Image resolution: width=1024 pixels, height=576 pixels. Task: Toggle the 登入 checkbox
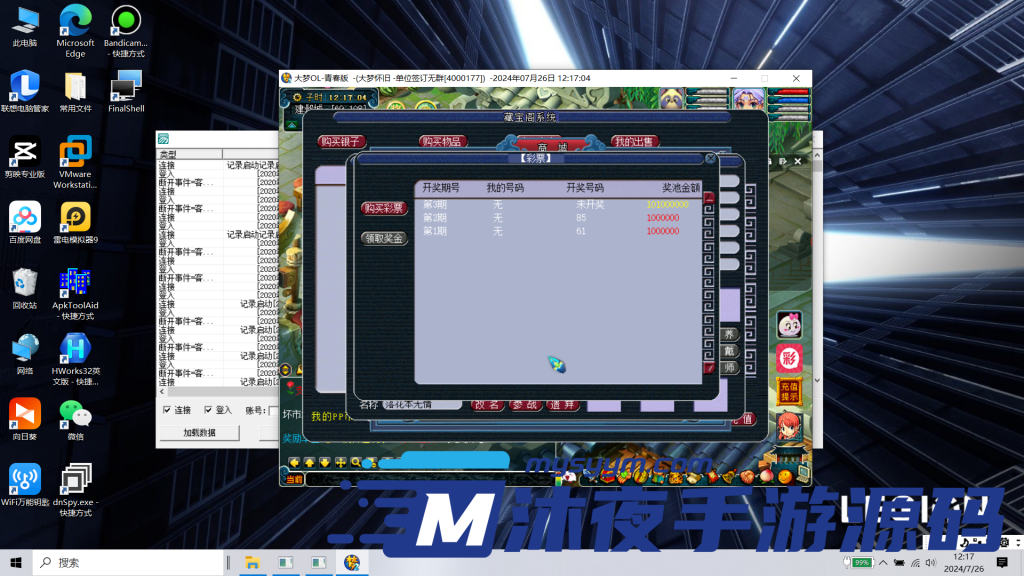click(x=208, y=410)
